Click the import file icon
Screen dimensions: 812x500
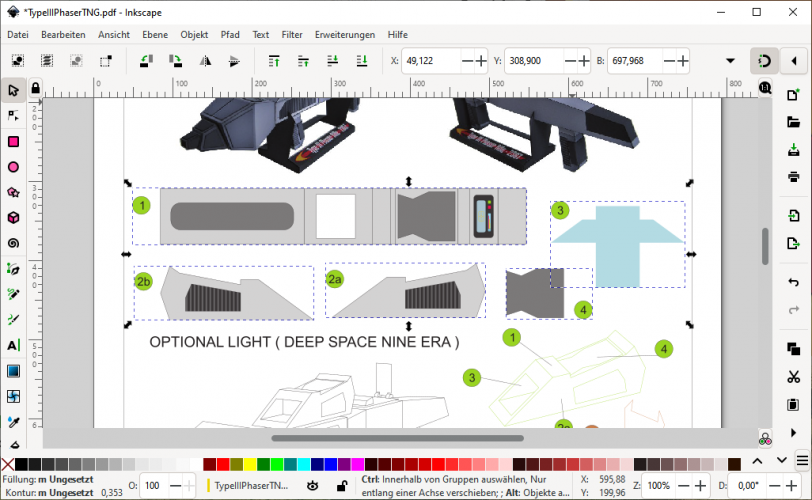pos(793,215)
